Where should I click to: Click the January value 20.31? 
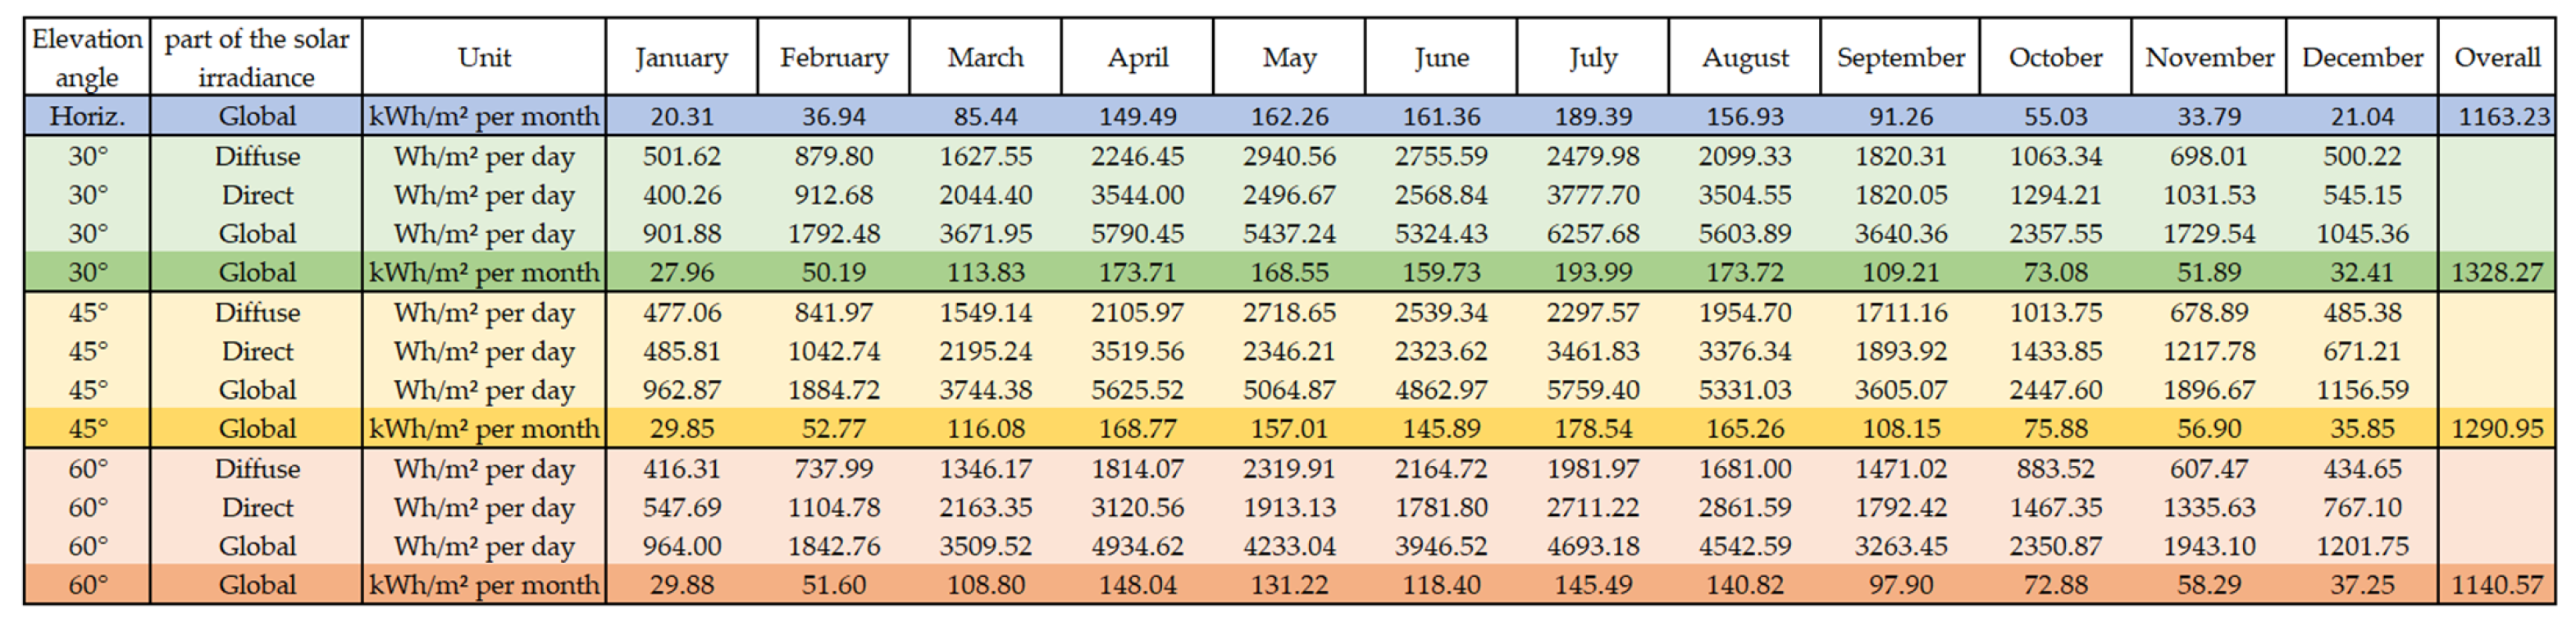681,117
